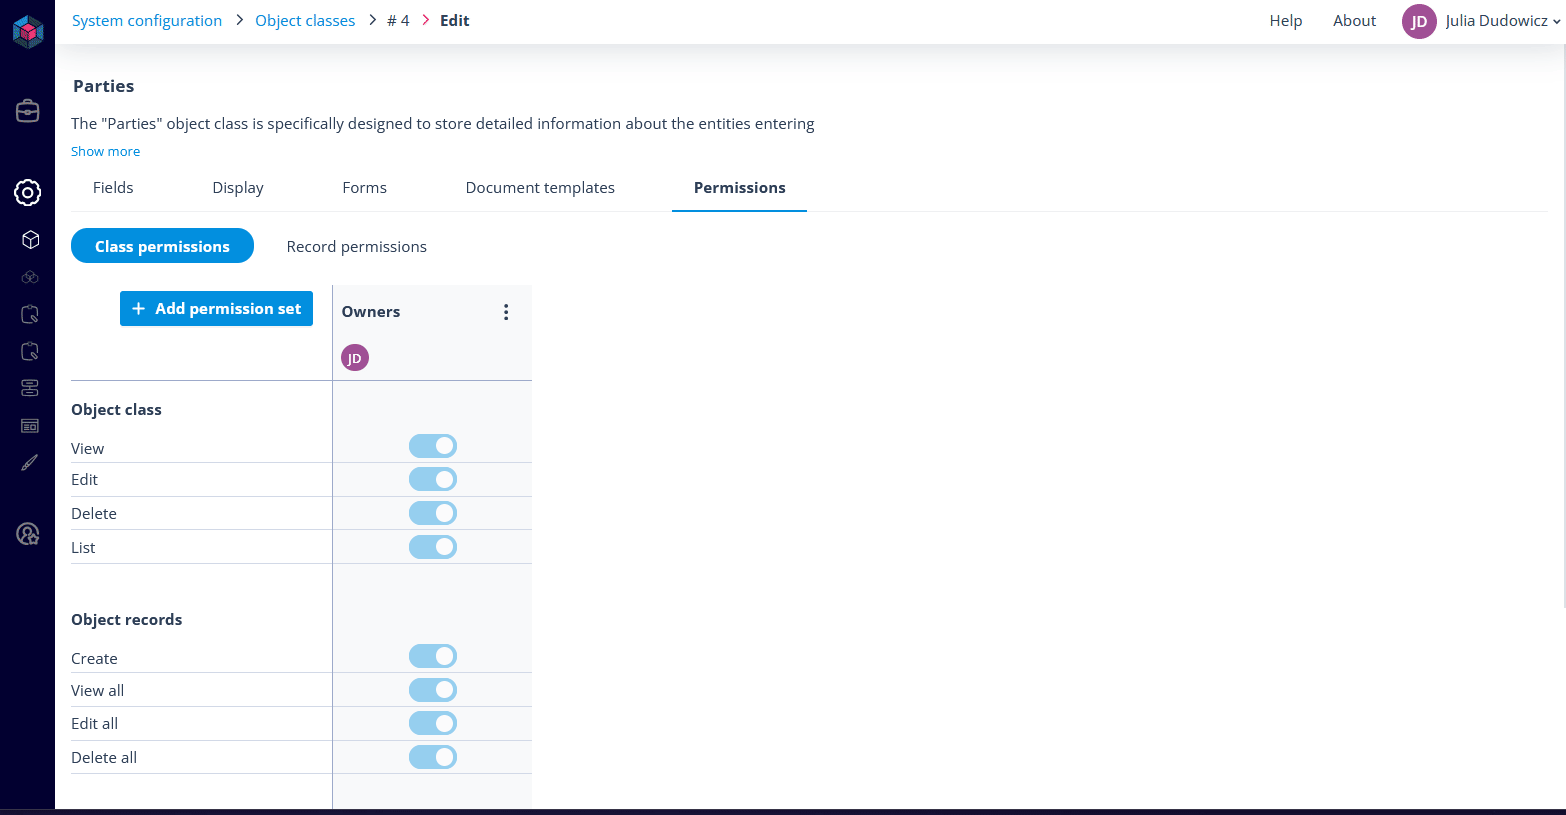Click the clipboard icon directly below the stacked-cubes icon
This screenshot has height=815, width=1566.
point(30,314)
